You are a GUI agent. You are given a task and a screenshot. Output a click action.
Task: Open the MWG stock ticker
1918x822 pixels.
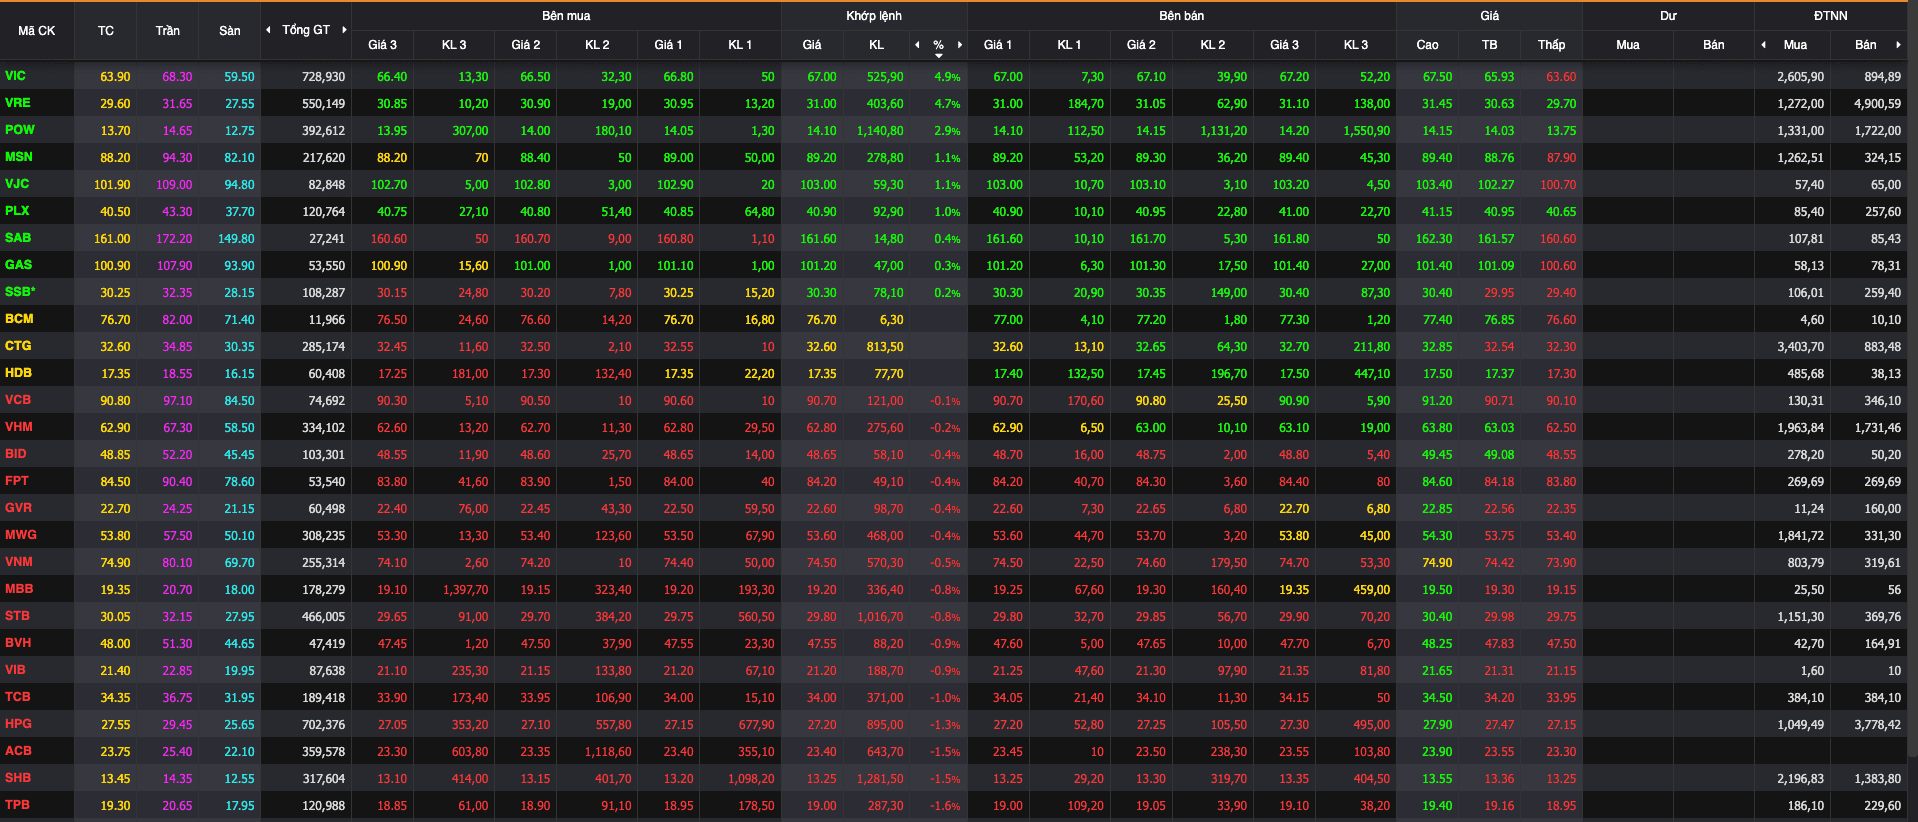pos(20,535)
